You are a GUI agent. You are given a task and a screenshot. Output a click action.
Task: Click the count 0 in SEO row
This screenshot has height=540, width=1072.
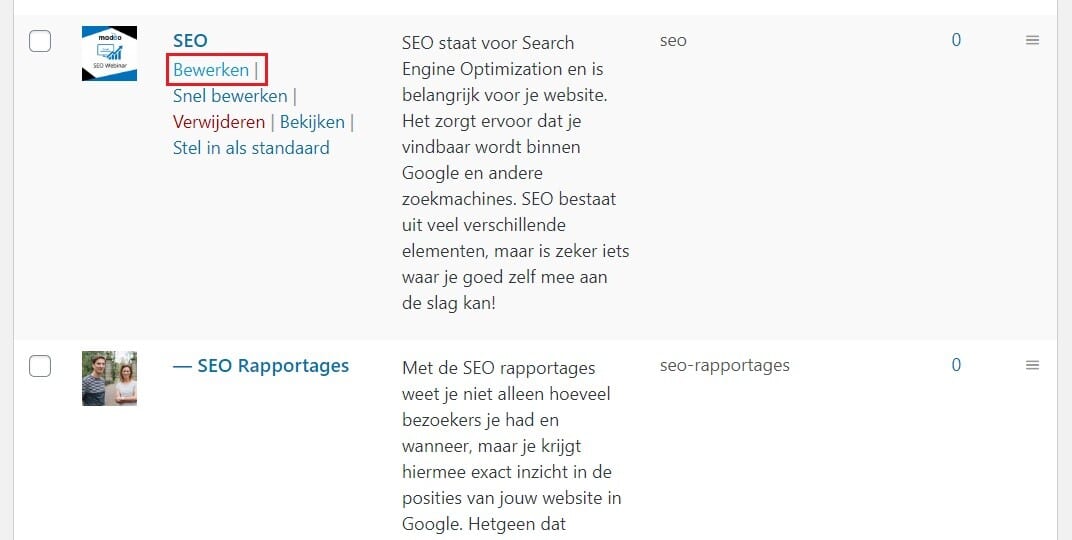coord(956,40)
